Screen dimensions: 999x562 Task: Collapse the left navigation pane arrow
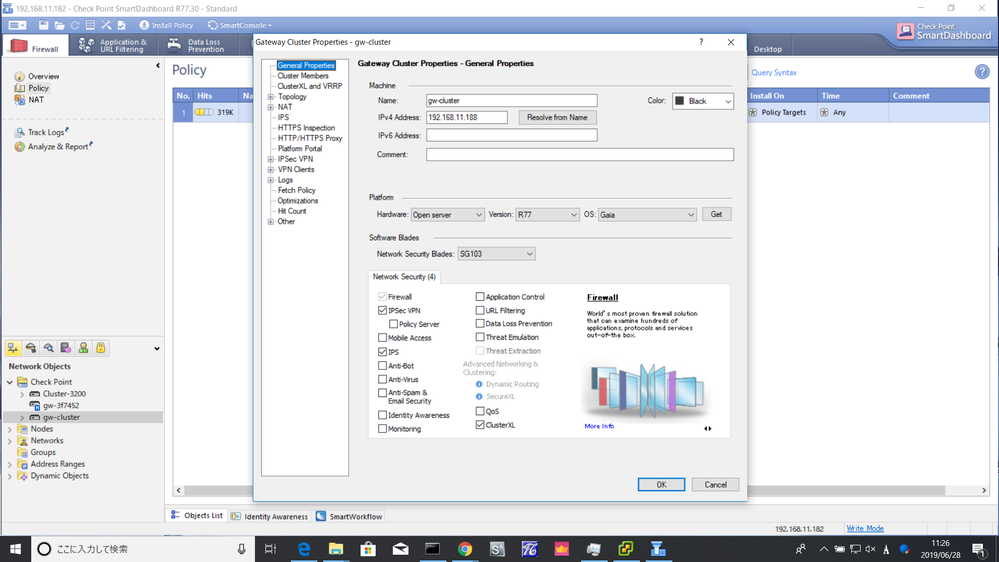(x=158, y=66)
